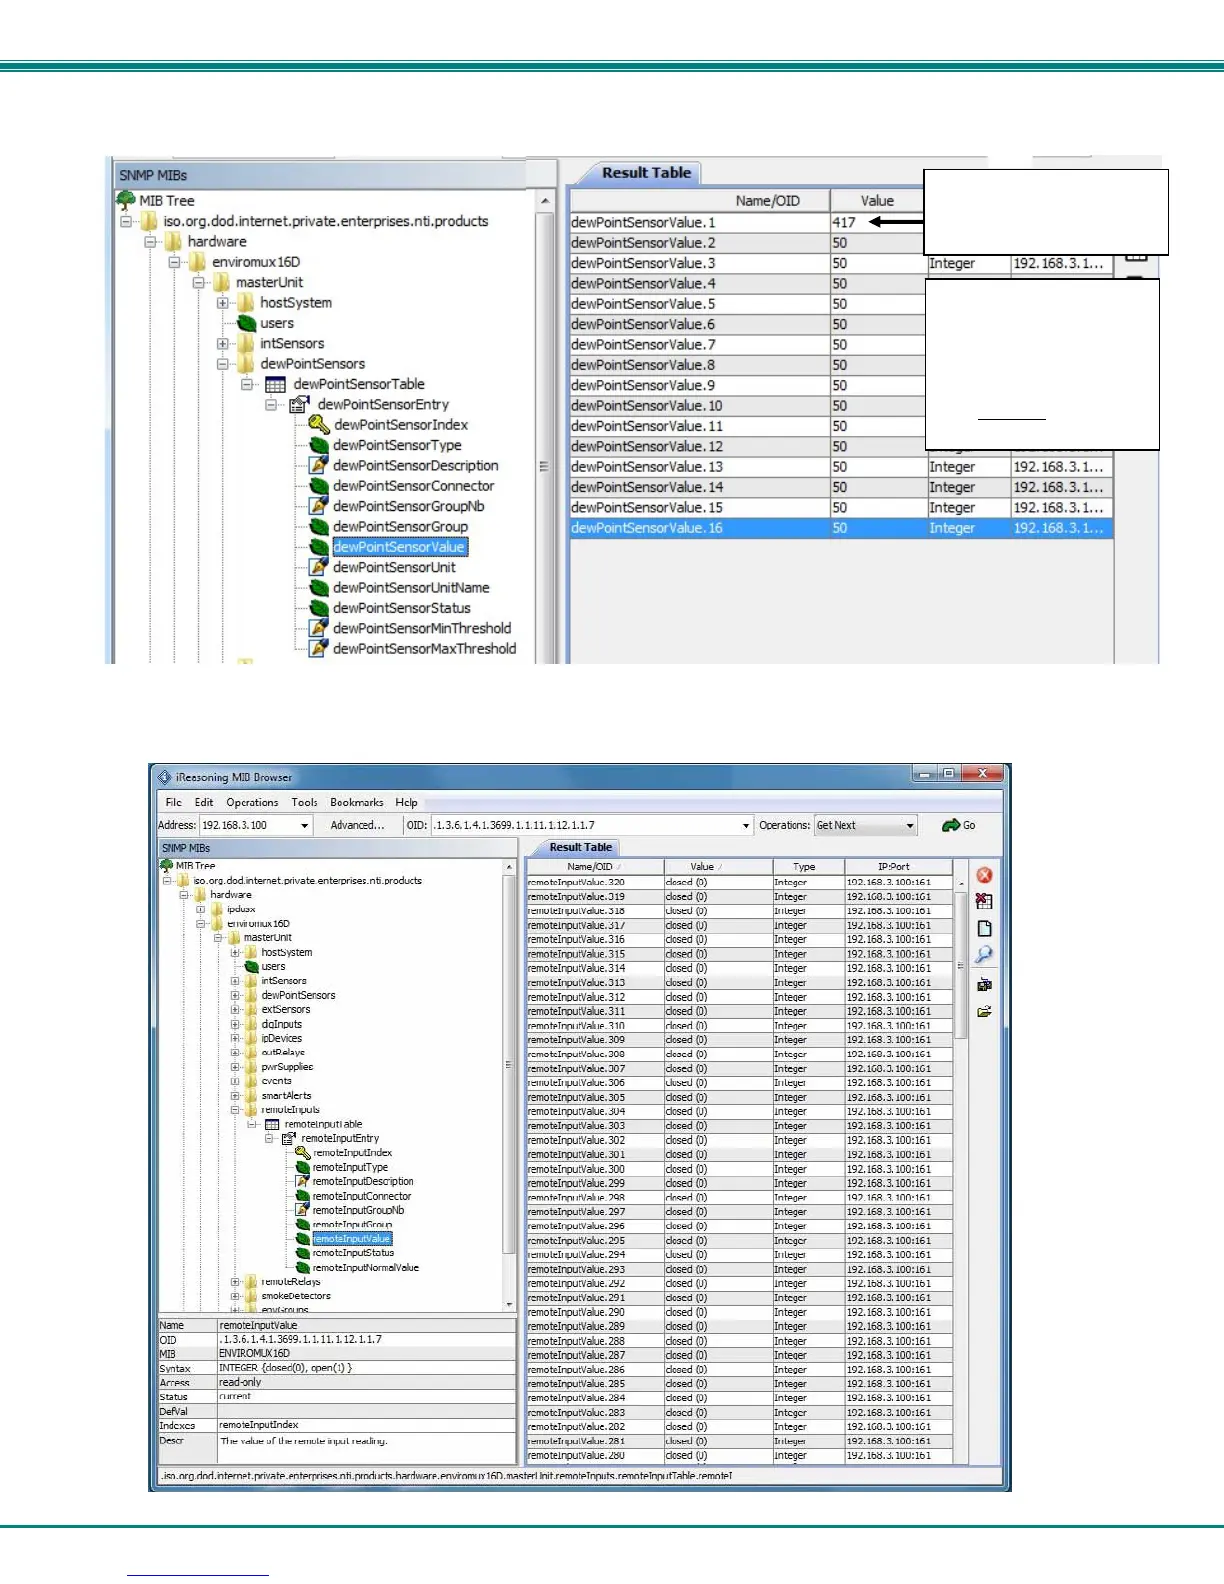The height and width of the screenshot is (1584, 1224).
Task: Click the dewPointSensorStatus leaf icon
Action: coord(319,608)
